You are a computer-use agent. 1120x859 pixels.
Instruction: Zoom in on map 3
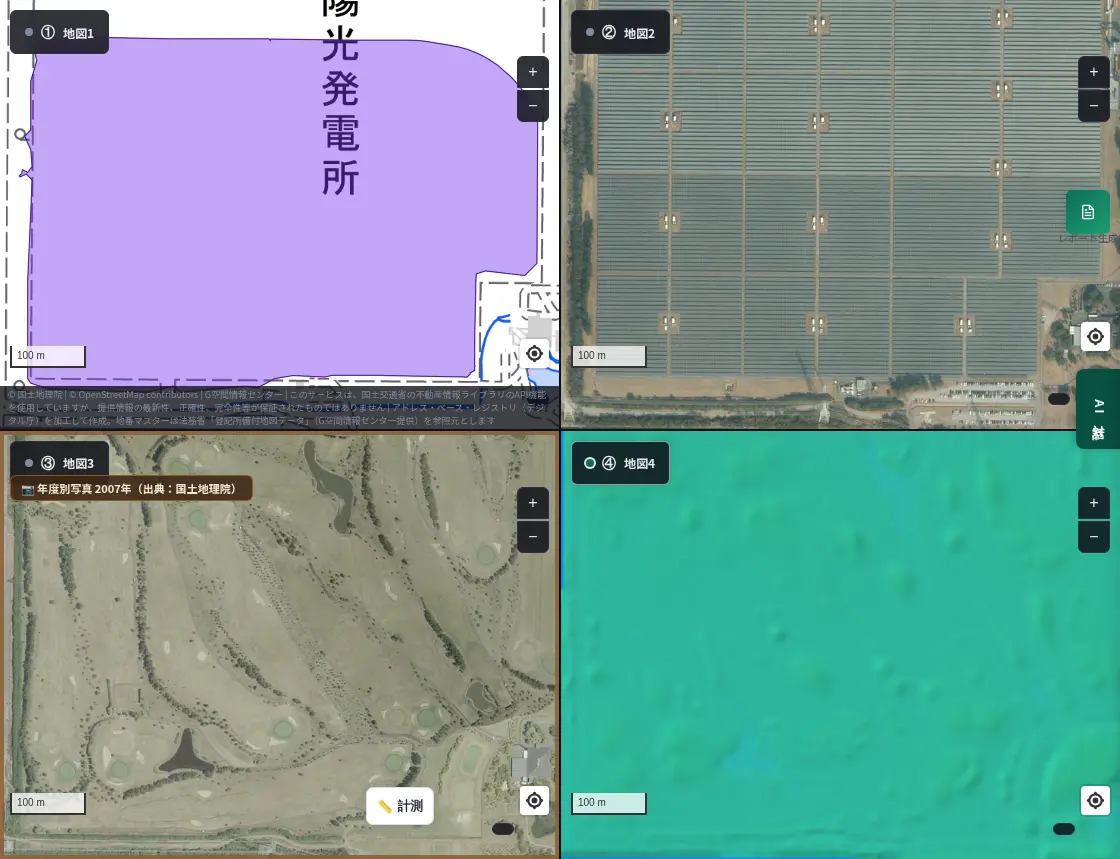[532, 503]
